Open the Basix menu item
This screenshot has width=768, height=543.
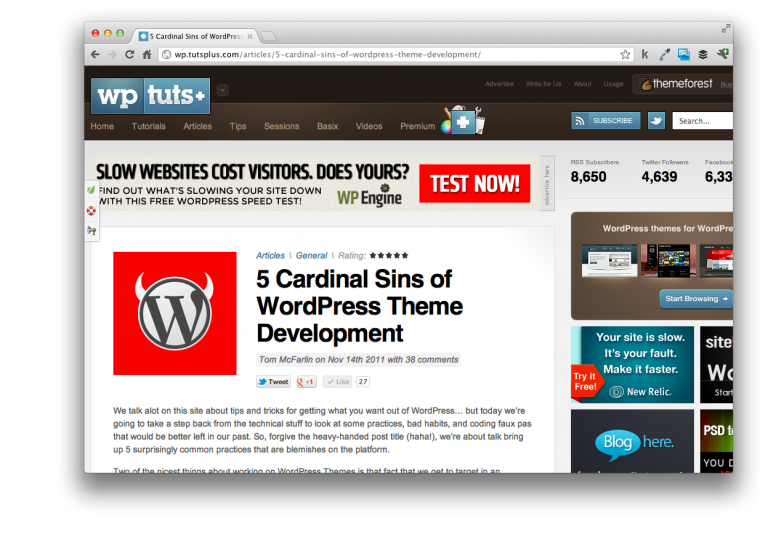[x=327, y=126]
